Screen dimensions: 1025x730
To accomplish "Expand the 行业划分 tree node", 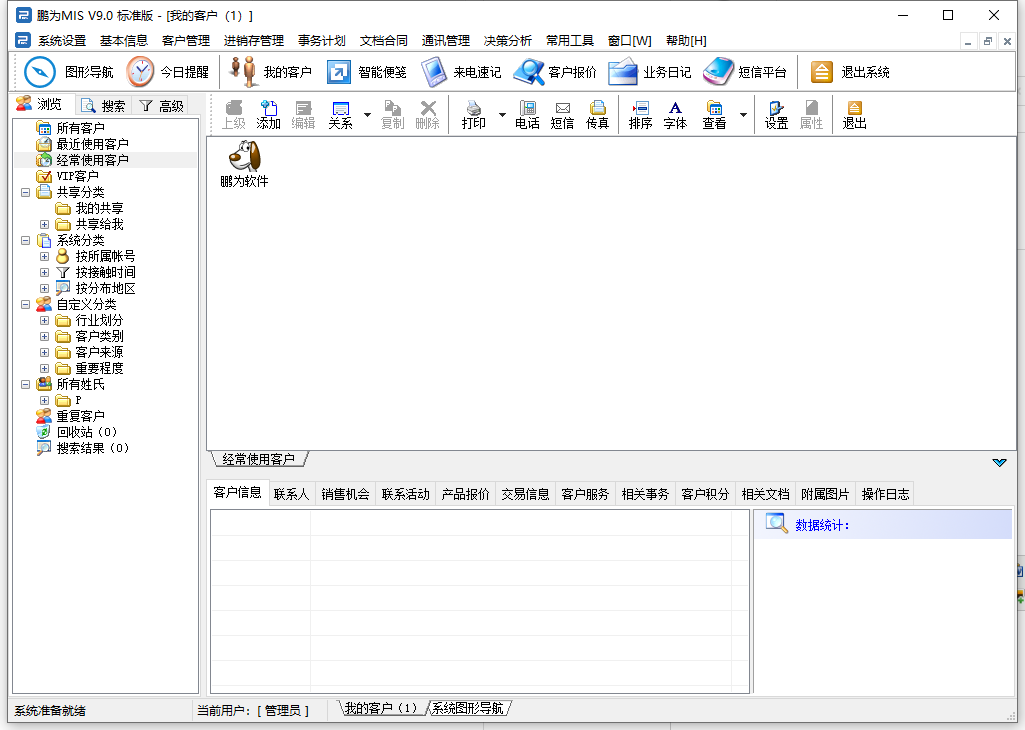I will point(44,320).
